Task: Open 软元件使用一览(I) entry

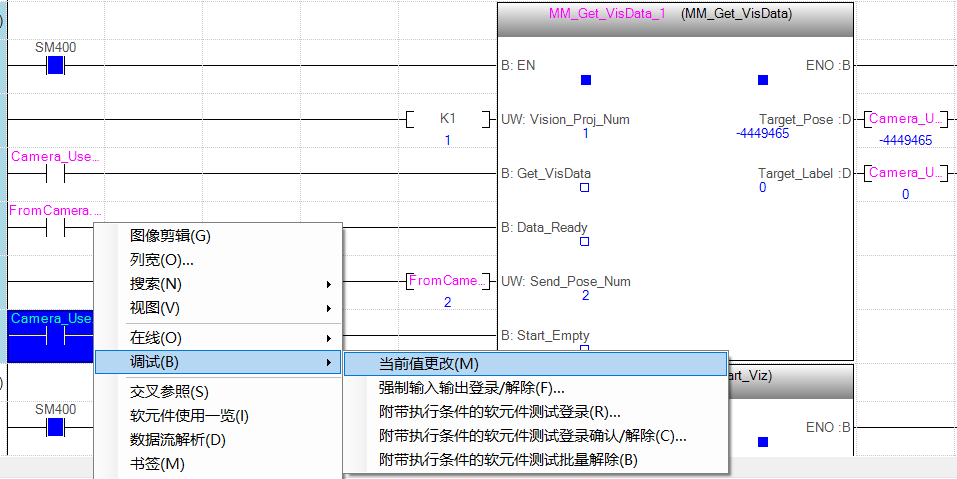Action: (218, 416)
